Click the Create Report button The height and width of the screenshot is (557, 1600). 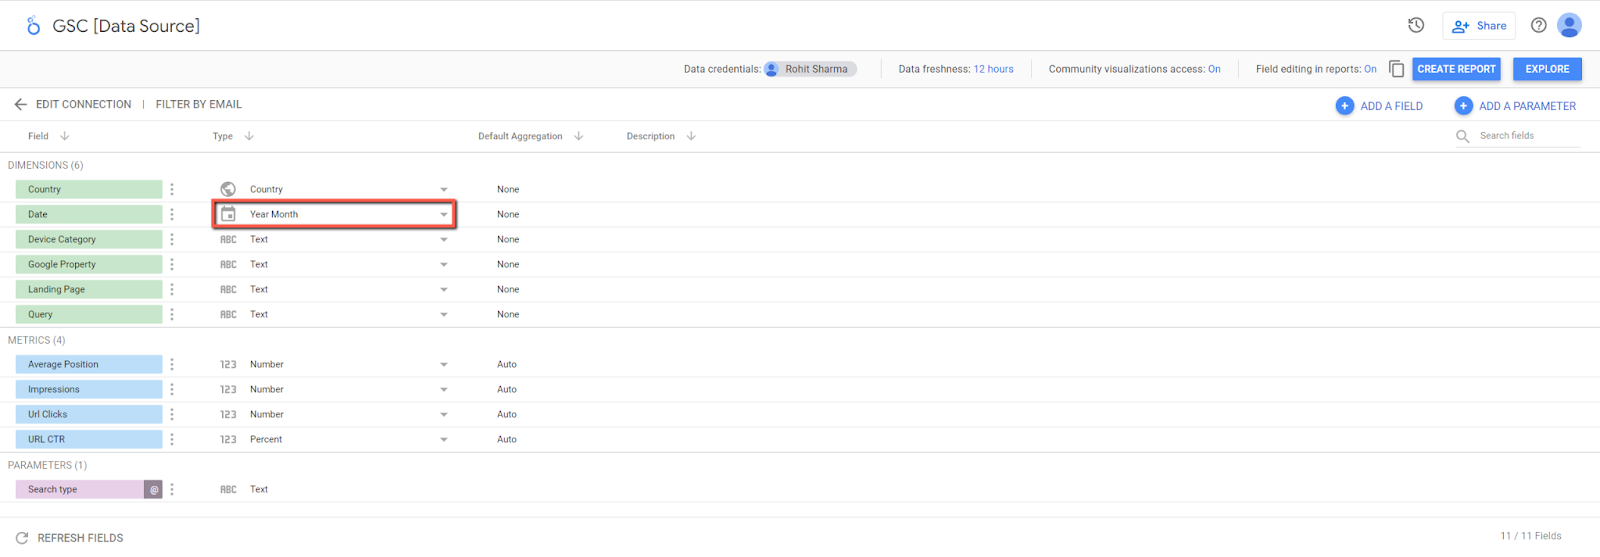click(x=1456, y=69)
